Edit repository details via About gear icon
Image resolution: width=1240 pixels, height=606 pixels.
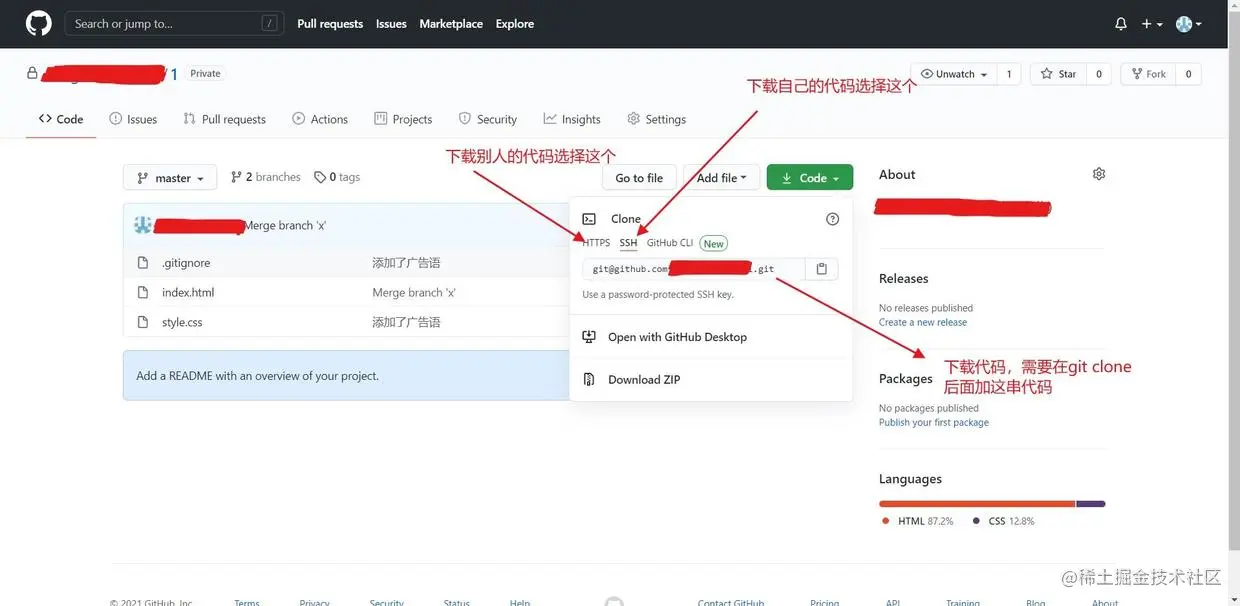pyautogui.click(x=1099, y=174)
